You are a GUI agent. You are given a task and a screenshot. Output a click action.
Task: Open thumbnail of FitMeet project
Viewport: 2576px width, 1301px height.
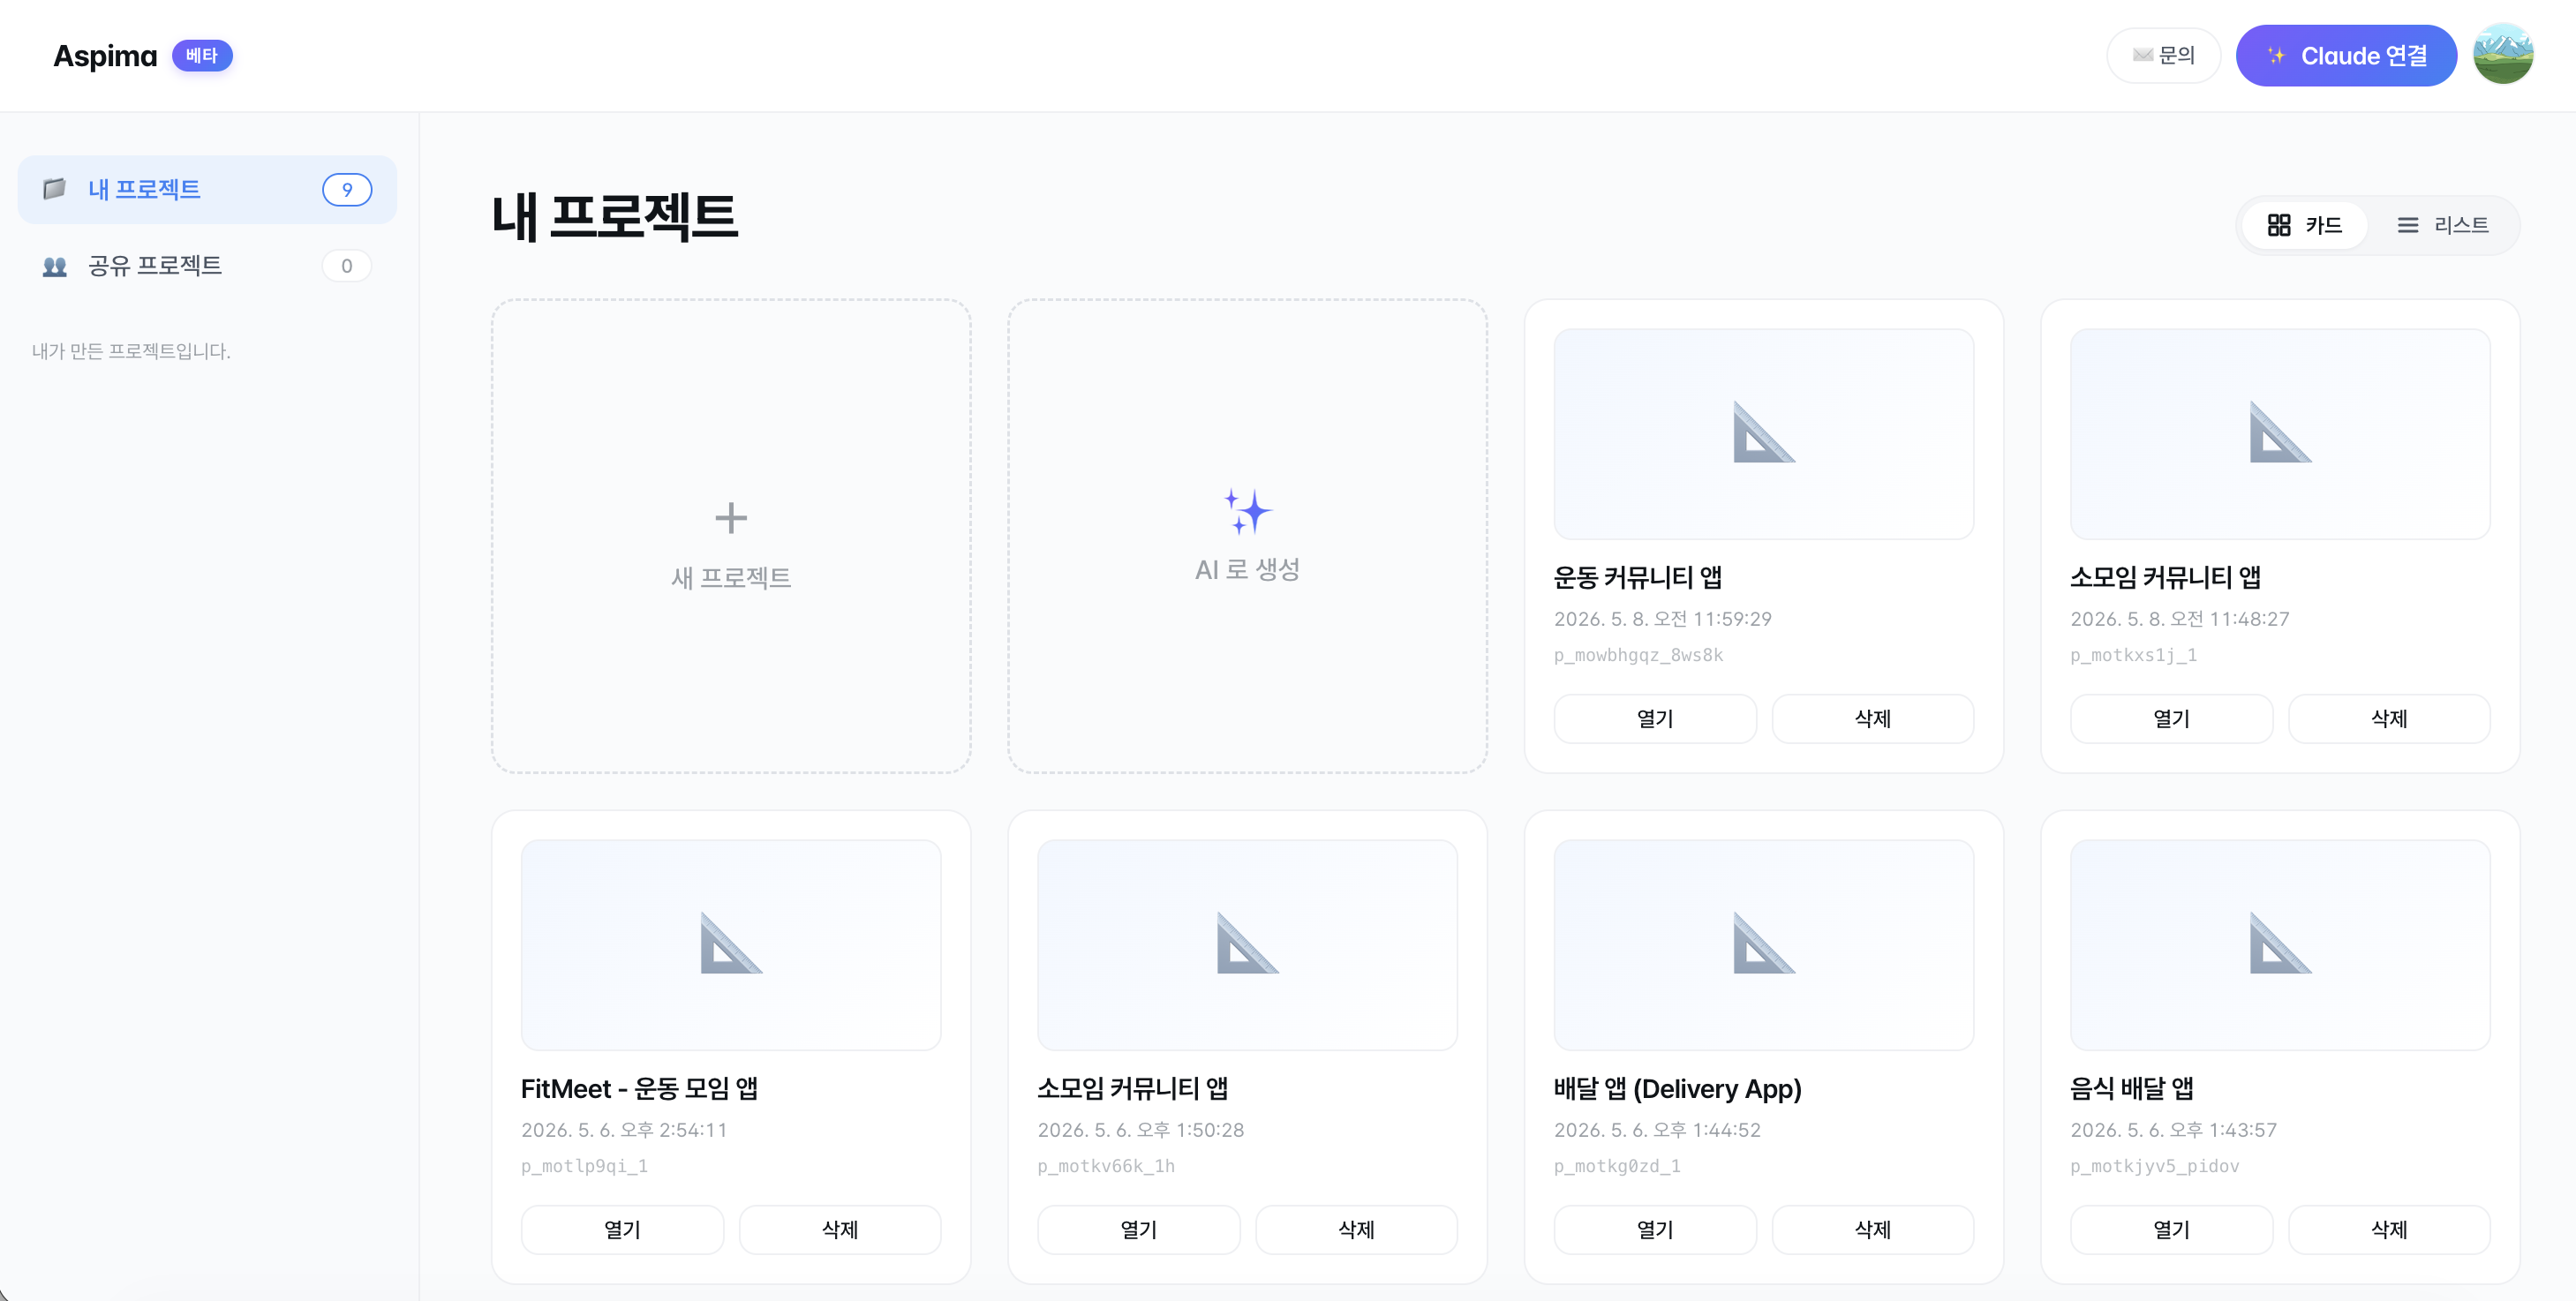731,945
